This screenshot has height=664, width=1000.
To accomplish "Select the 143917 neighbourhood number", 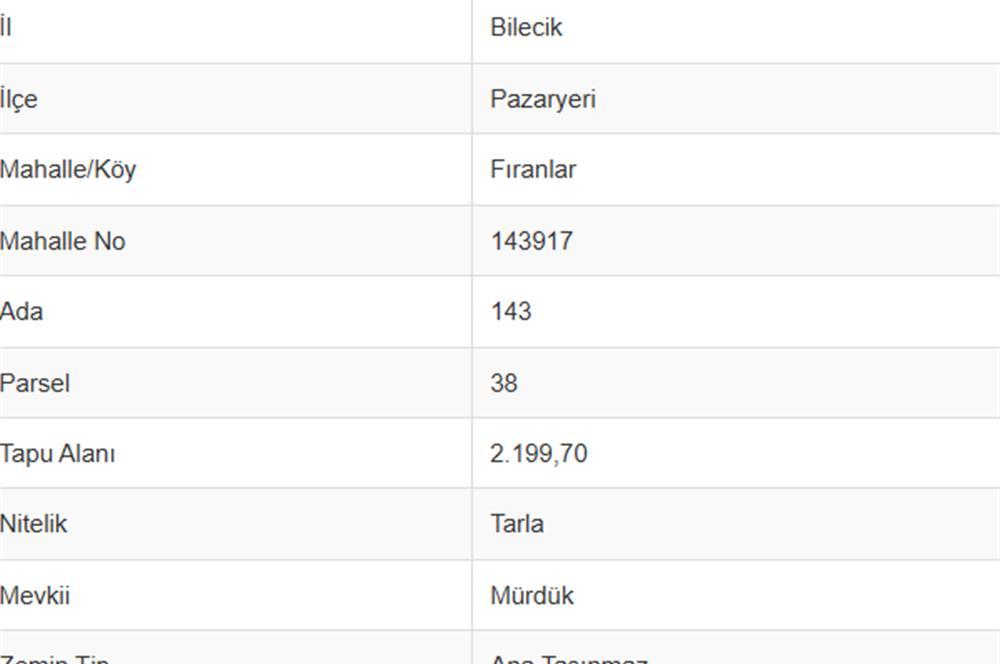I will coord(532,241).
